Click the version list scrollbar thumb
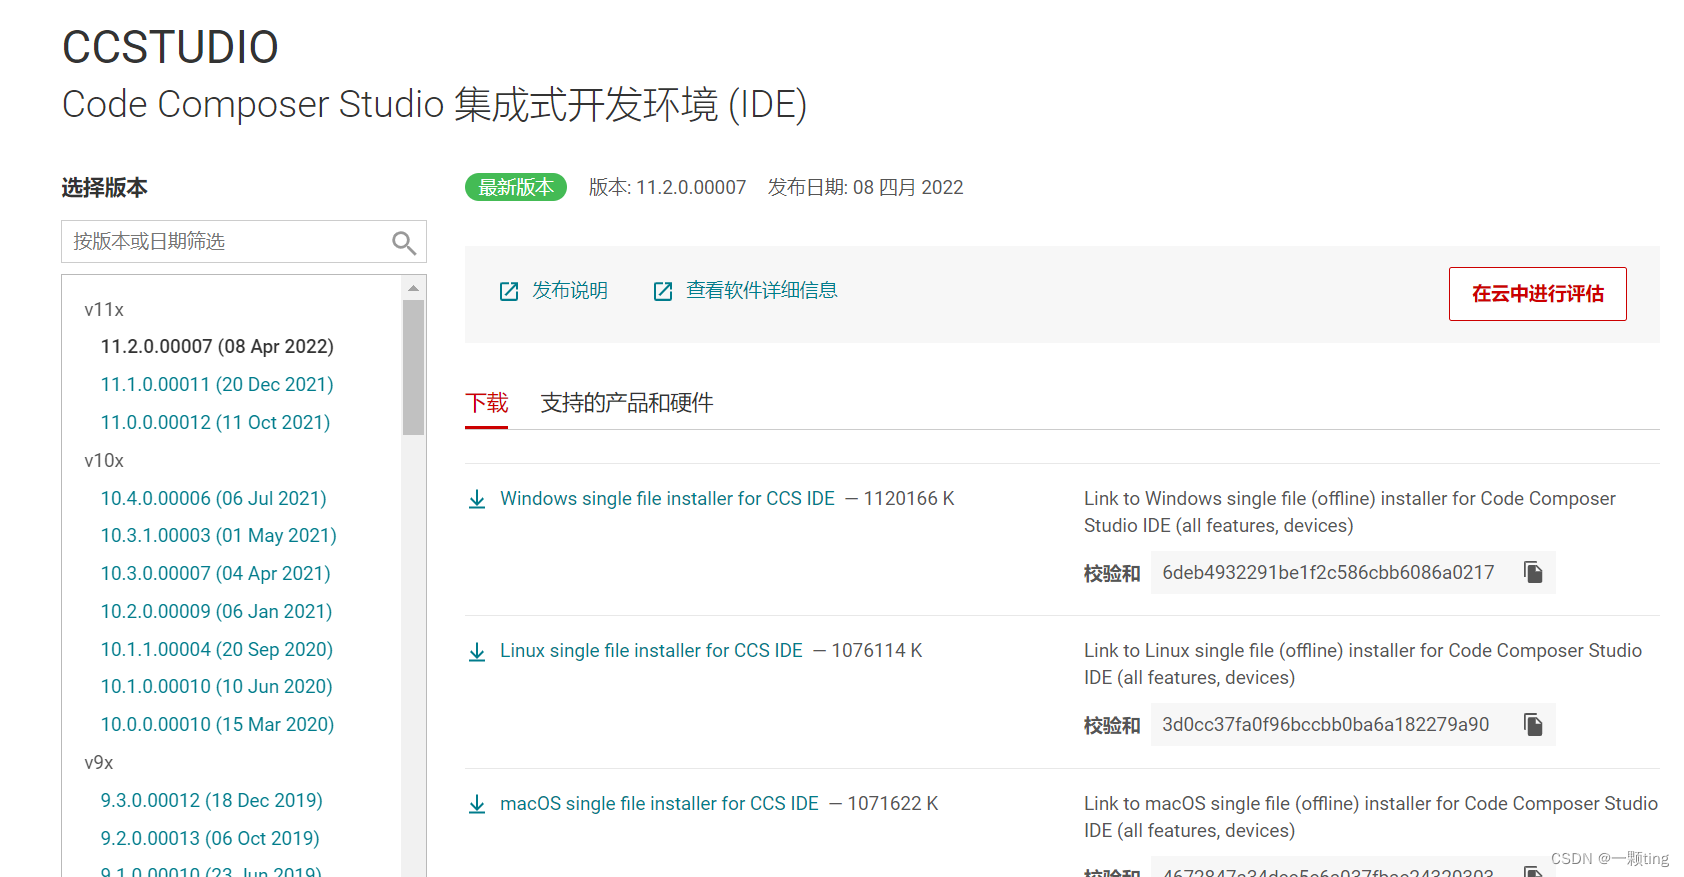Screen dimensions: 1684x877 click(413, 367)
